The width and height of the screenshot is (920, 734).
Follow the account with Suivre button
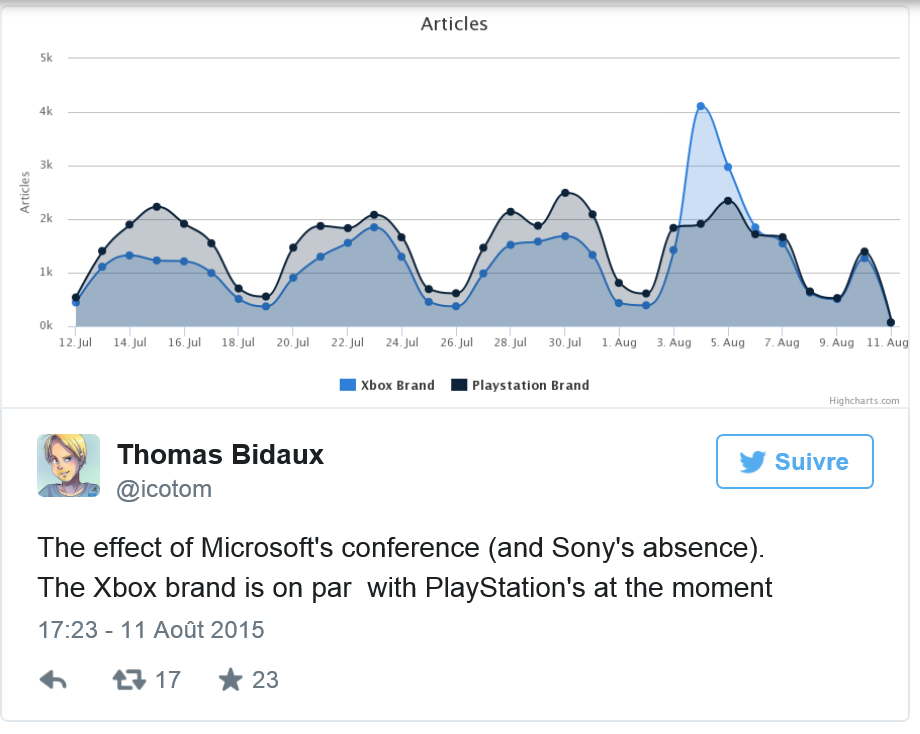pyautogui.click(x=794, y=462)
